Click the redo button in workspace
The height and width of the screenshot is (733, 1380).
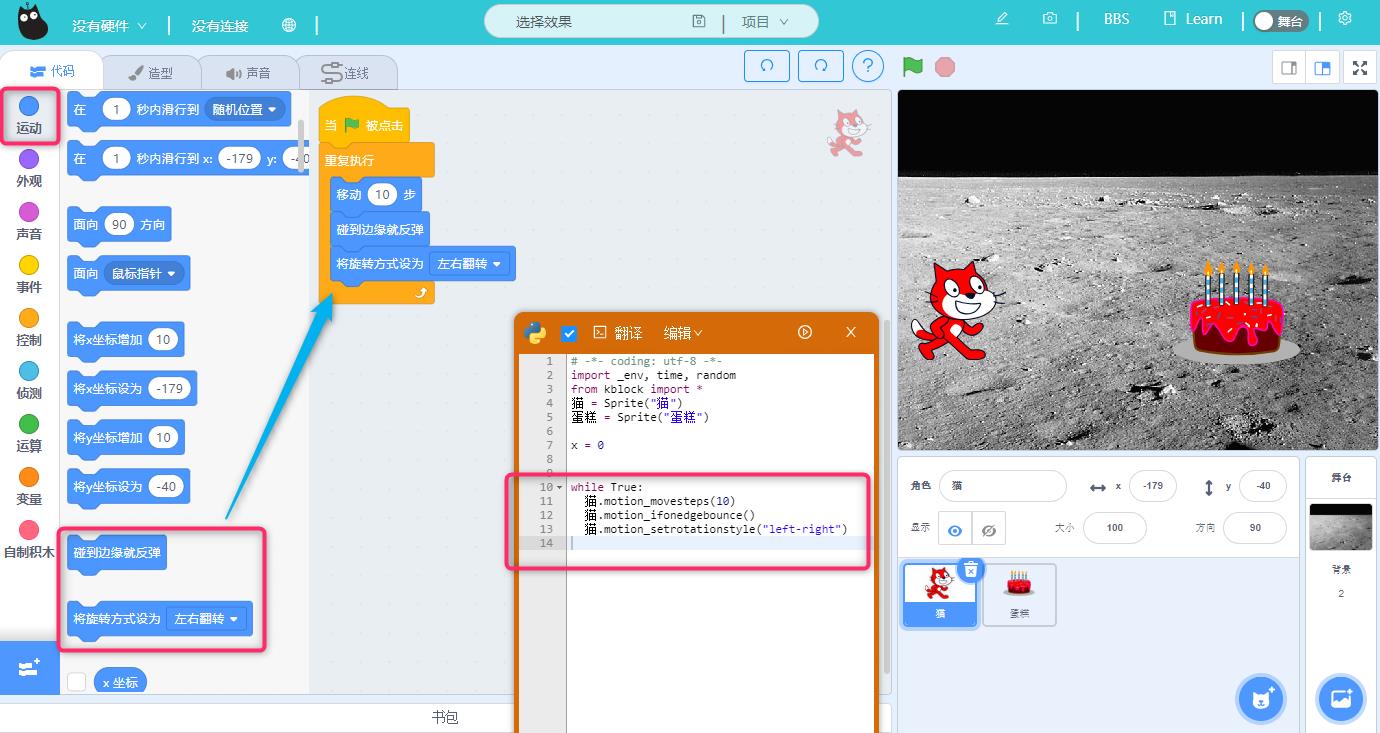821,66
